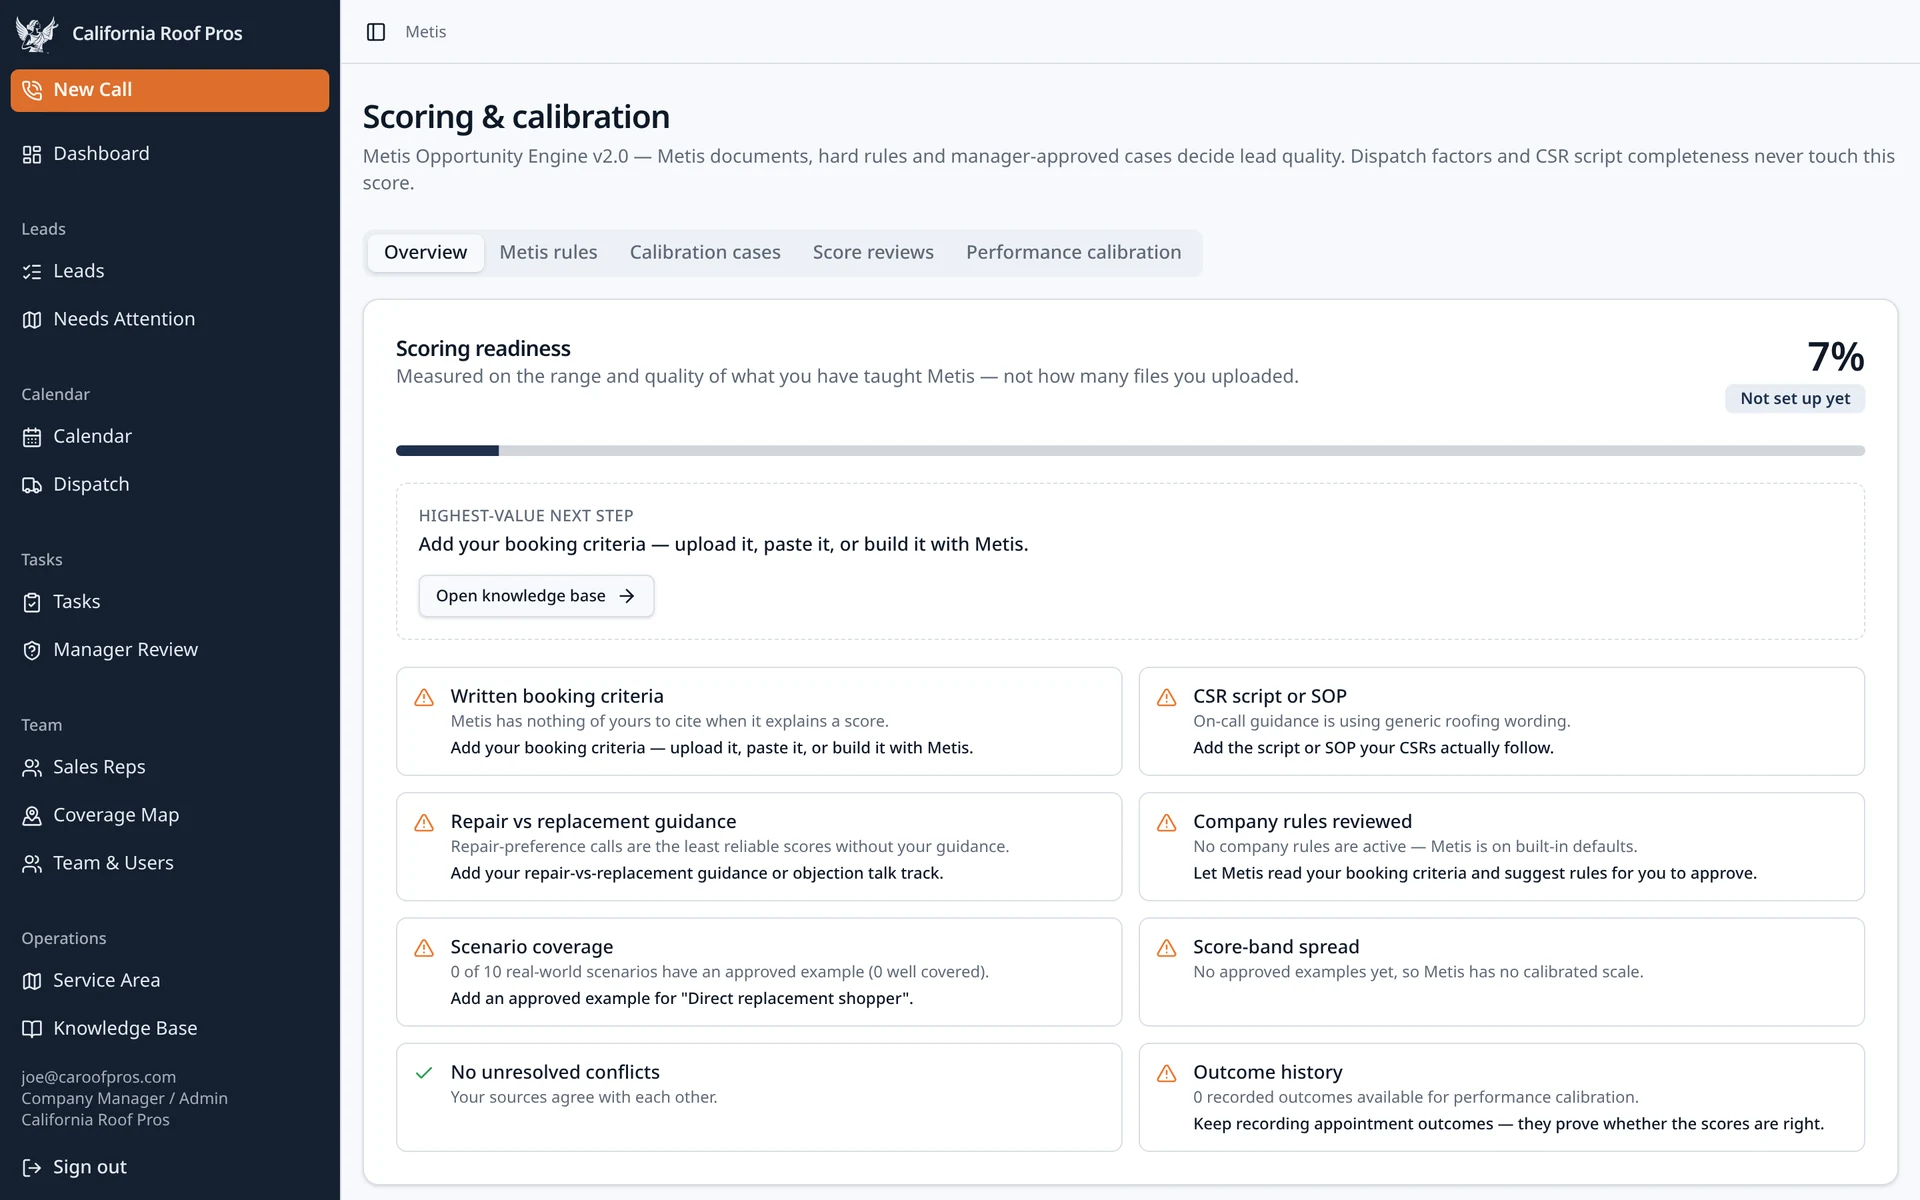Open the Score-band spread card
Screen dimensions: 1920x1200
(1501, 972)
